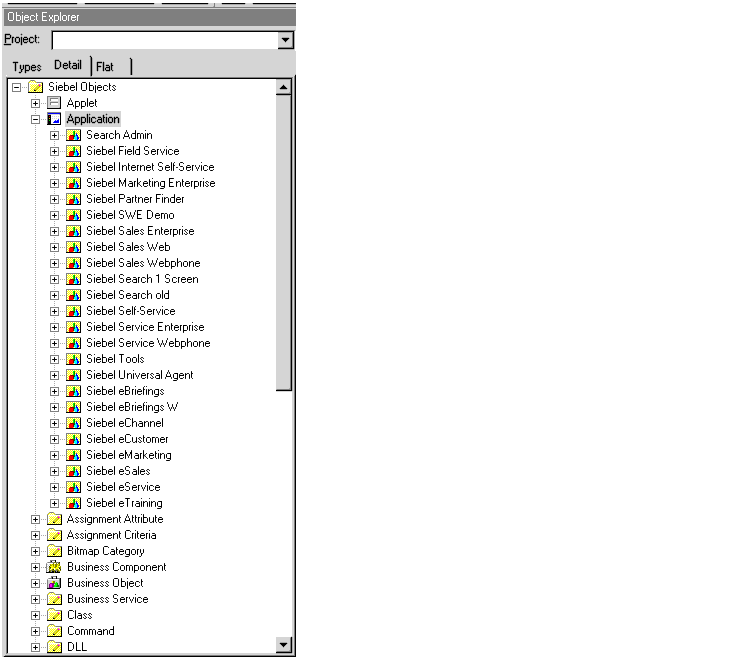Click the Business Component icon
This screenshot has height=657, width=750.
[54, 567]
